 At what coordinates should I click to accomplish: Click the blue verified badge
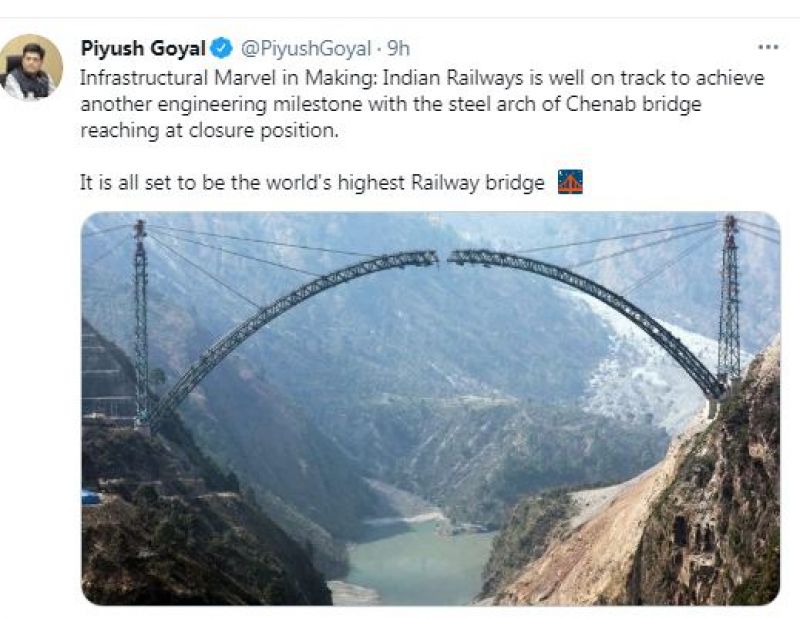[221, 49]
